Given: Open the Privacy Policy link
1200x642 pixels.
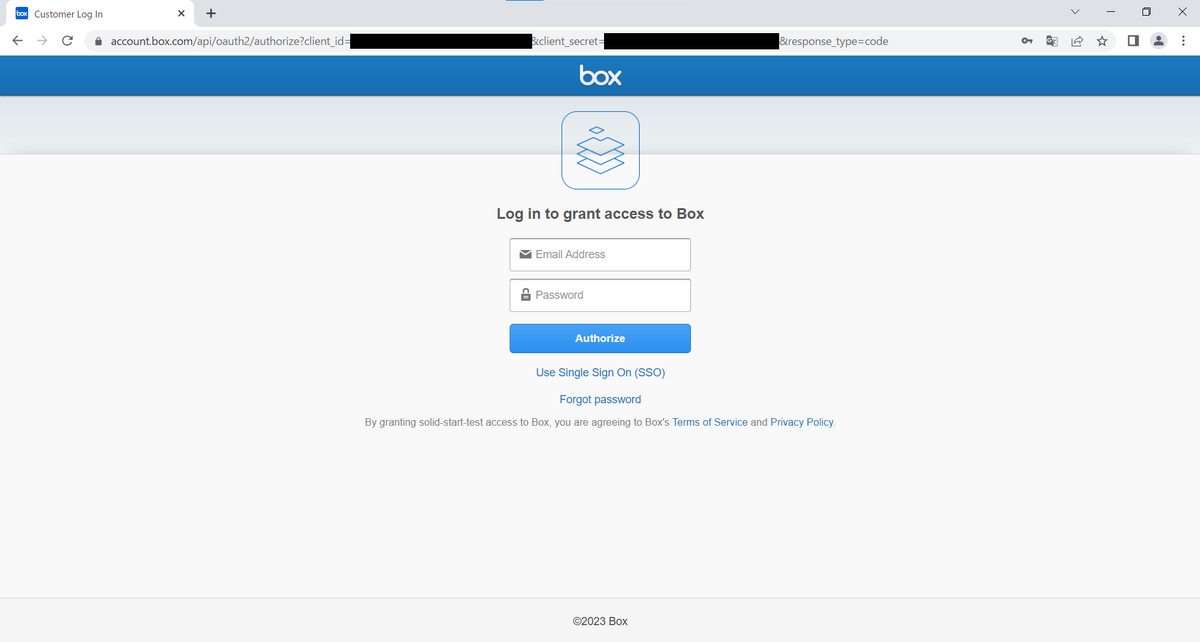Looking at the screenshot, I should [x=802, y=422].
